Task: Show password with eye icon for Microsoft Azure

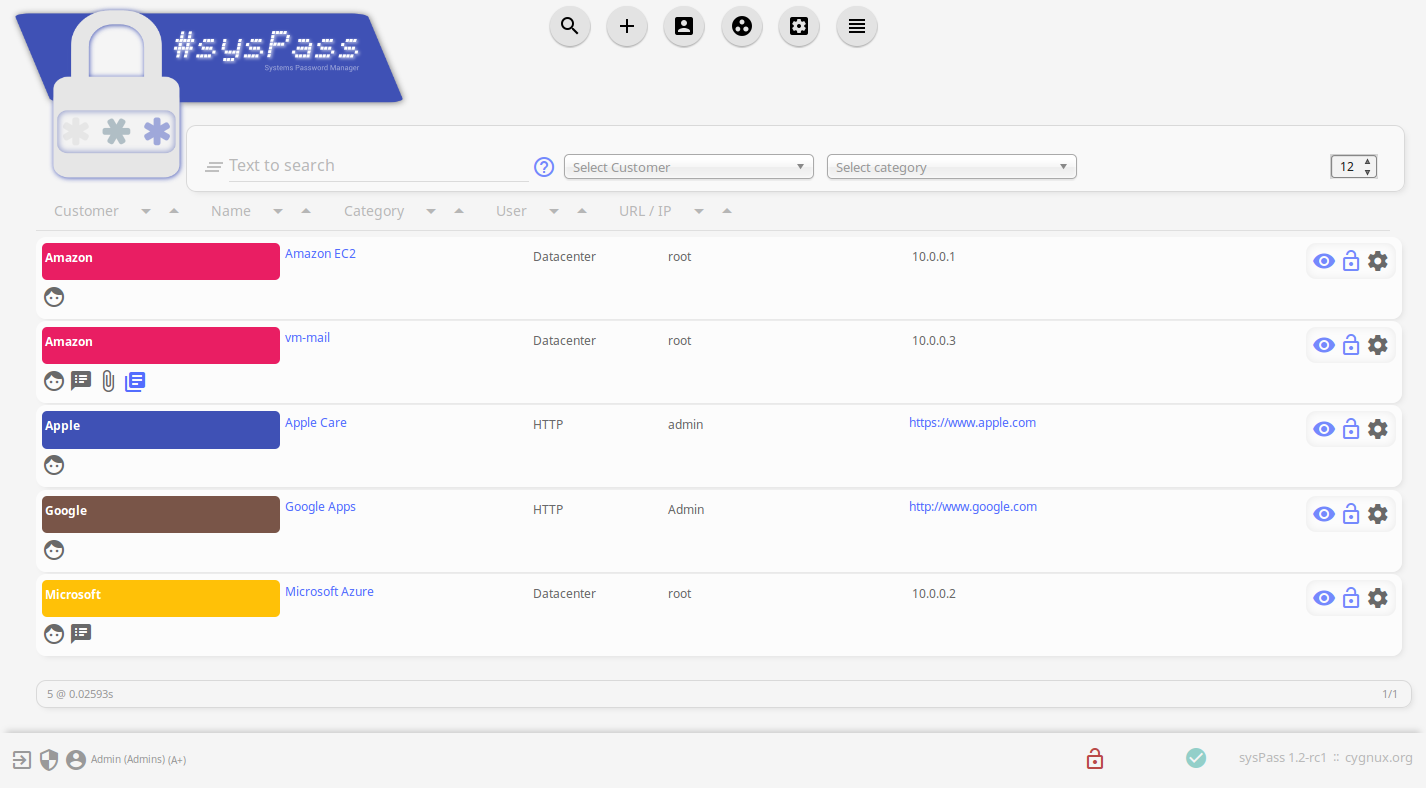Action: click(x=1324, y=598)
